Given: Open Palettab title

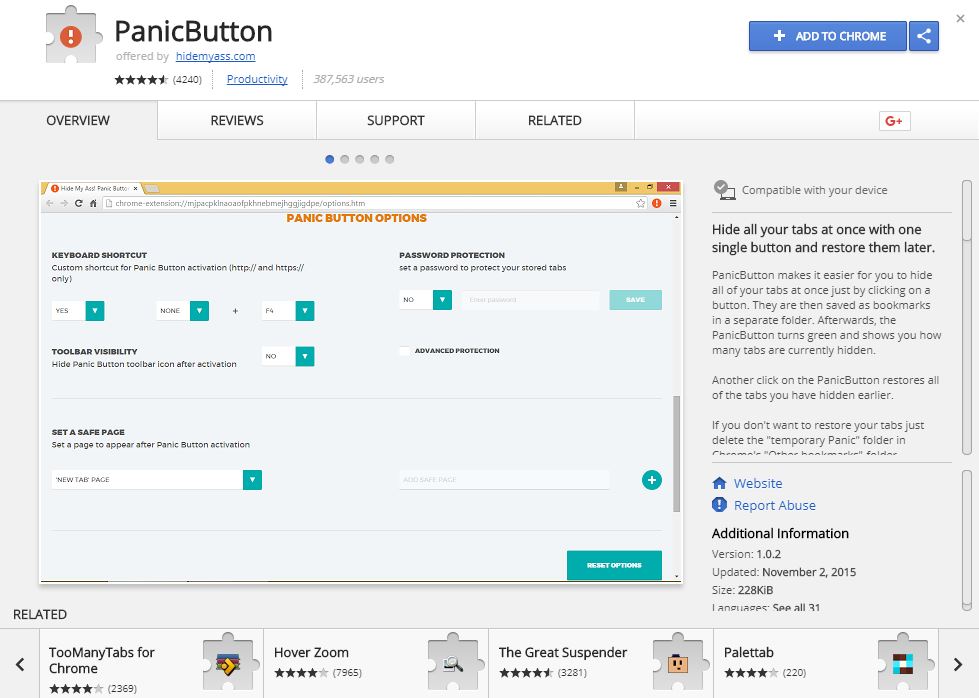Looking at the screenshot, I should [749, 652].
